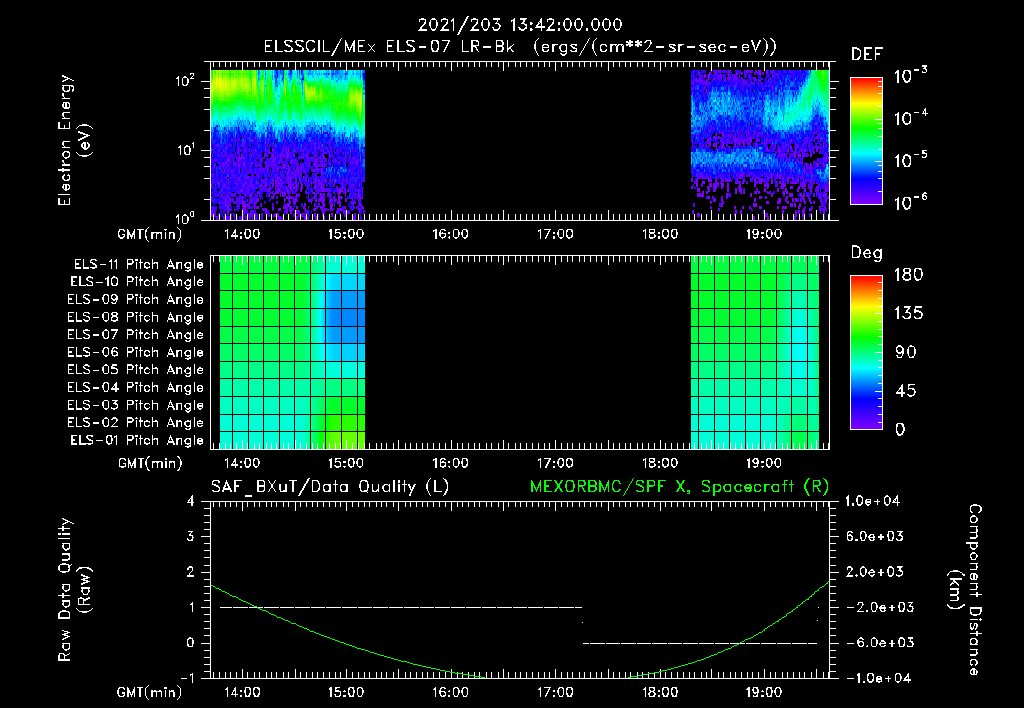The height and width of the screenshot is (708, 1024).
Task: Select the ELS-11 Pitch Angle row label
Action: coord(138,265)
